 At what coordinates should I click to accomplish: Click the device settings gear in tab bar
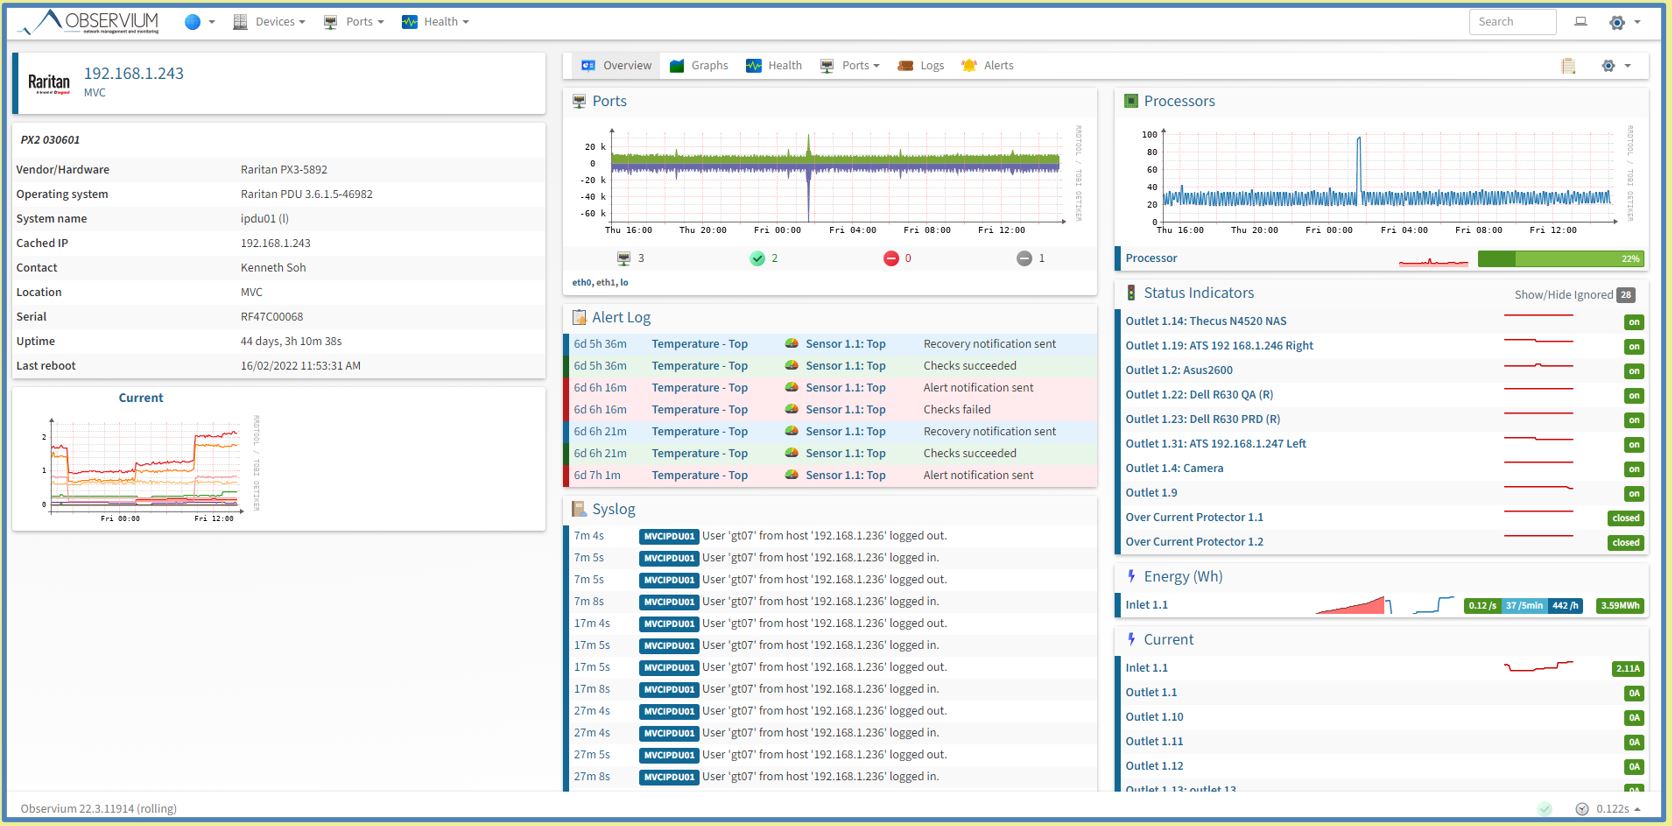tap(1608, 66)
